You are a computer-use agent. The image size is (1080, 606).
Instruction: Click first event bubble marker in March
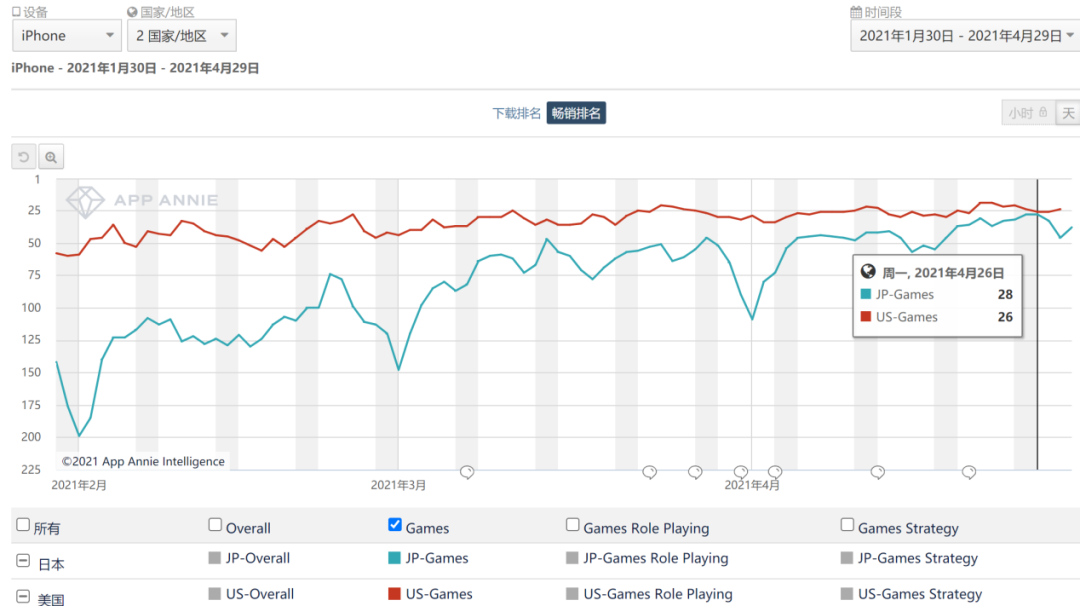[466, 472]
